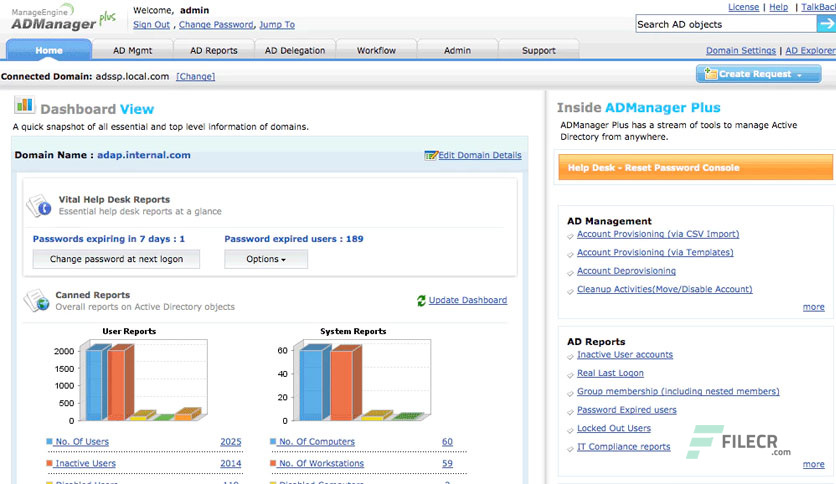Image resolution: width=836 pixels, height=484 pixels.
Task: Open the License link
Action: point(744,7)
